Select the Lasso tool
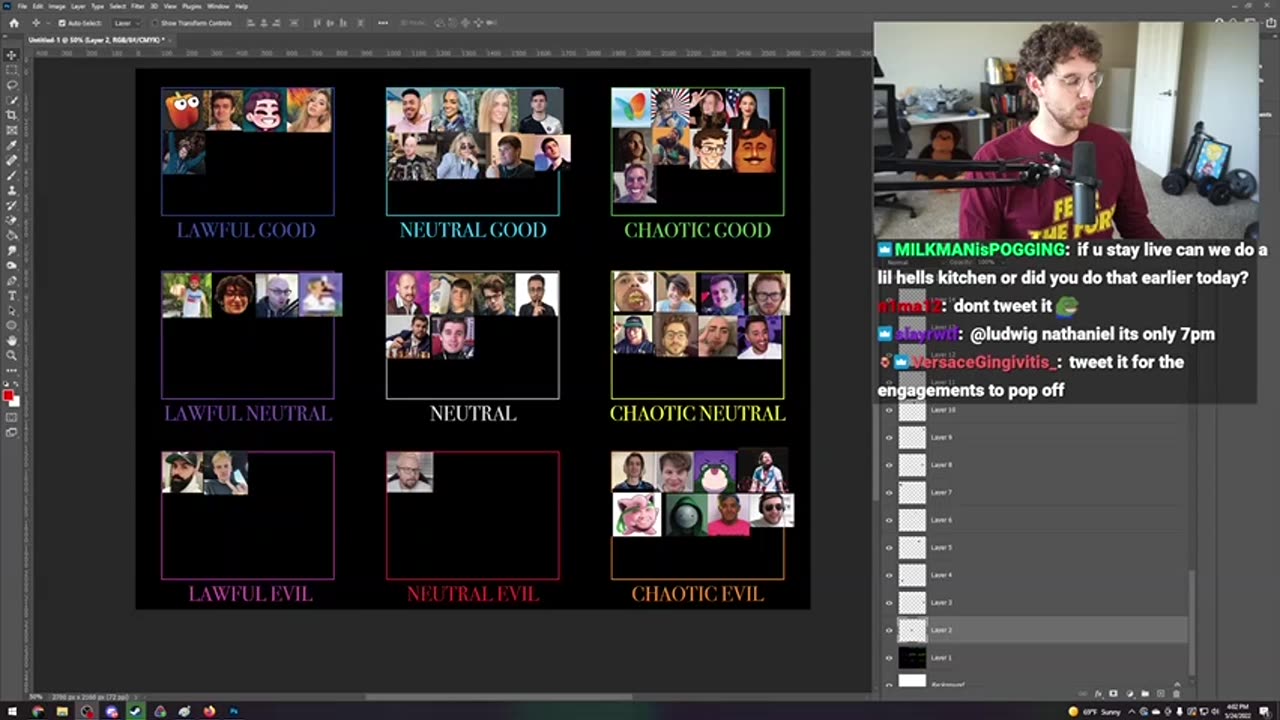This screenshot has height=720, width=1280. pos(11,84)
